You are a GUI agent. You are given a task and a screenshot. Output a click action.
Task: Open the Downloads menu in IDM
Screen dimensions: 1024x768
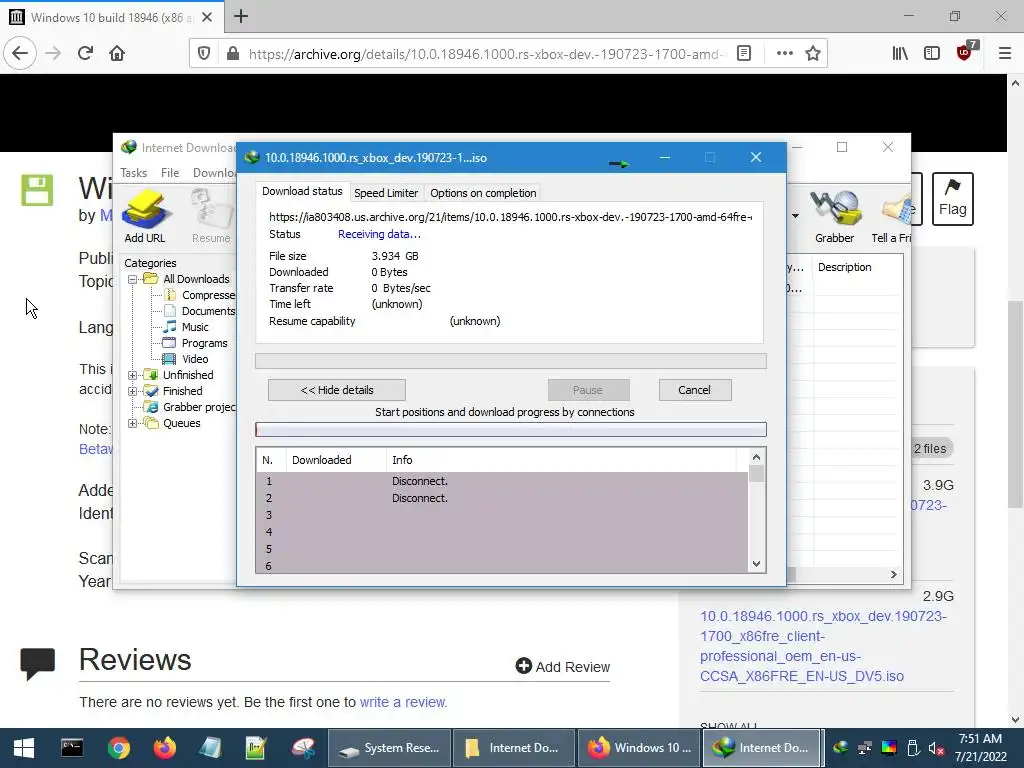pos(214,172)
